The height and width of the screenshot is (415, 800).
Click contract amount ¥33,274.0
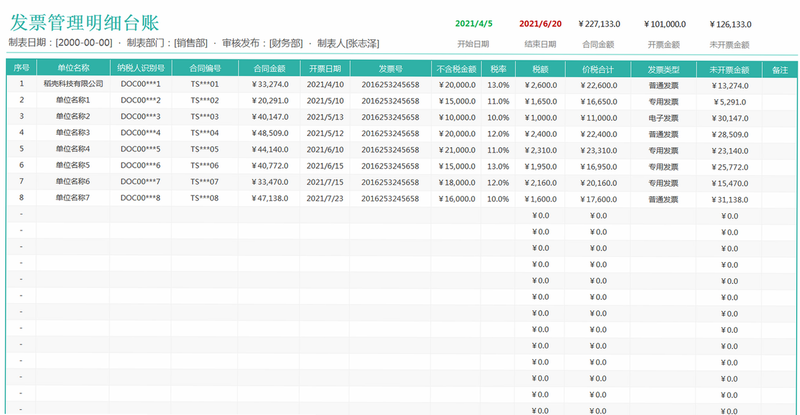click(x=270, y=84)
